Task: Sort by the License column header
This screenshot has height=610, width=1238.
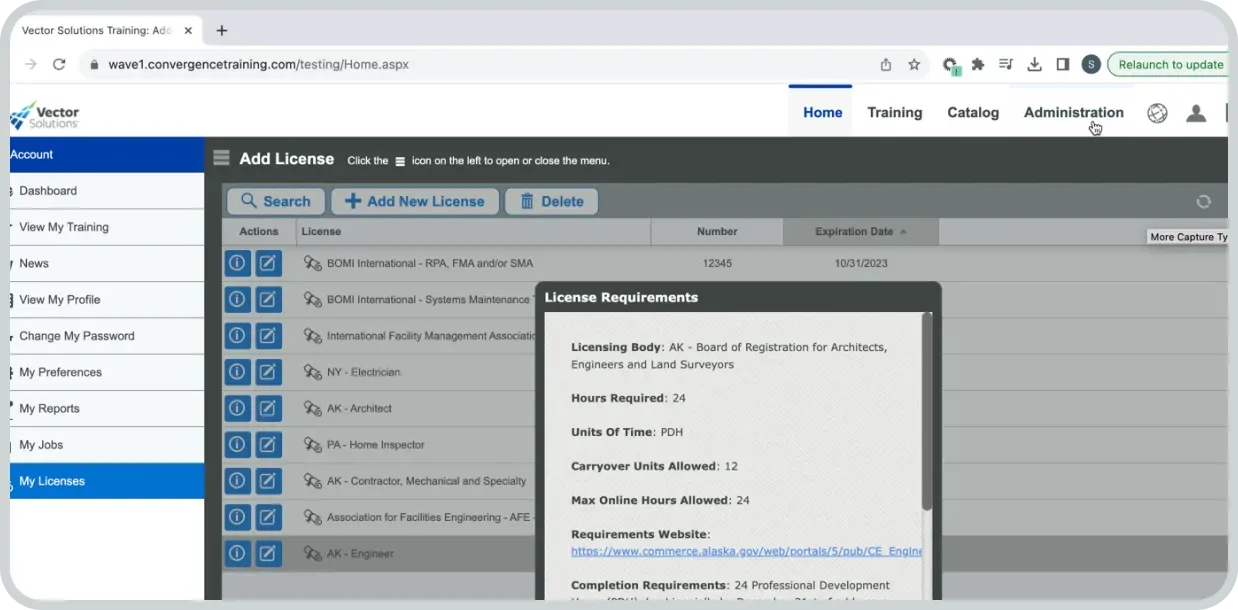Action: click(474, 231)
